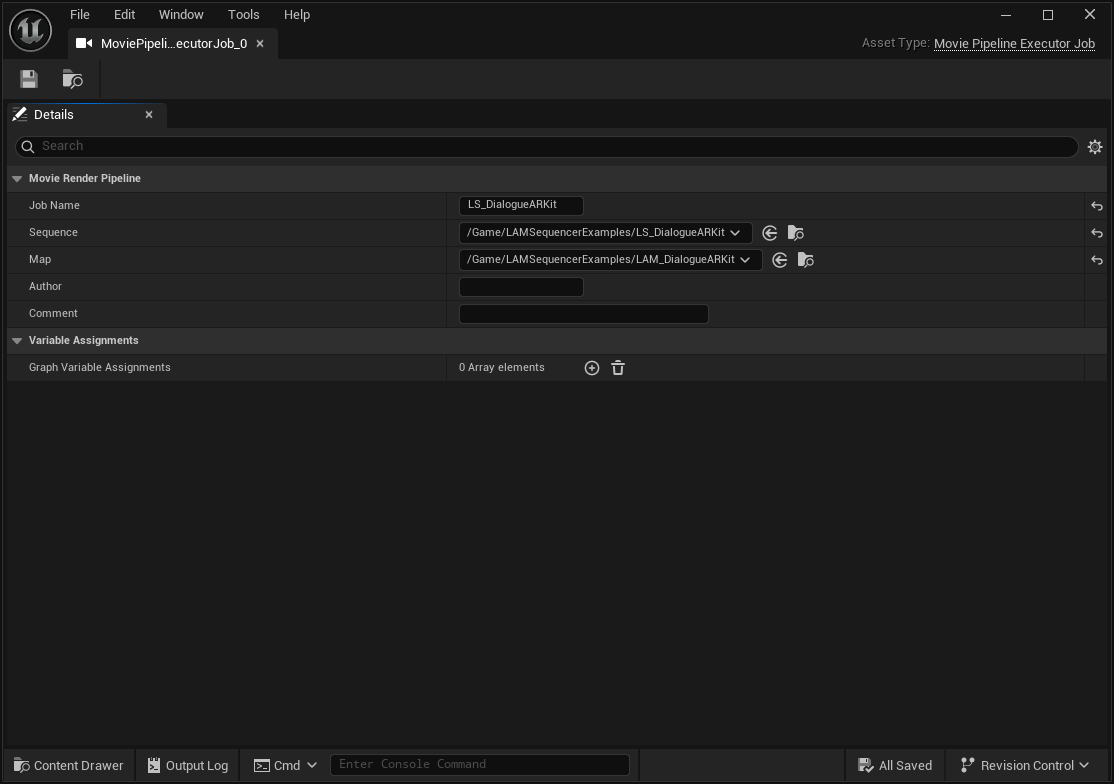The image size is (1114, 784).
Task: Click the Job Name text field
Action: (x=521, y=206)
